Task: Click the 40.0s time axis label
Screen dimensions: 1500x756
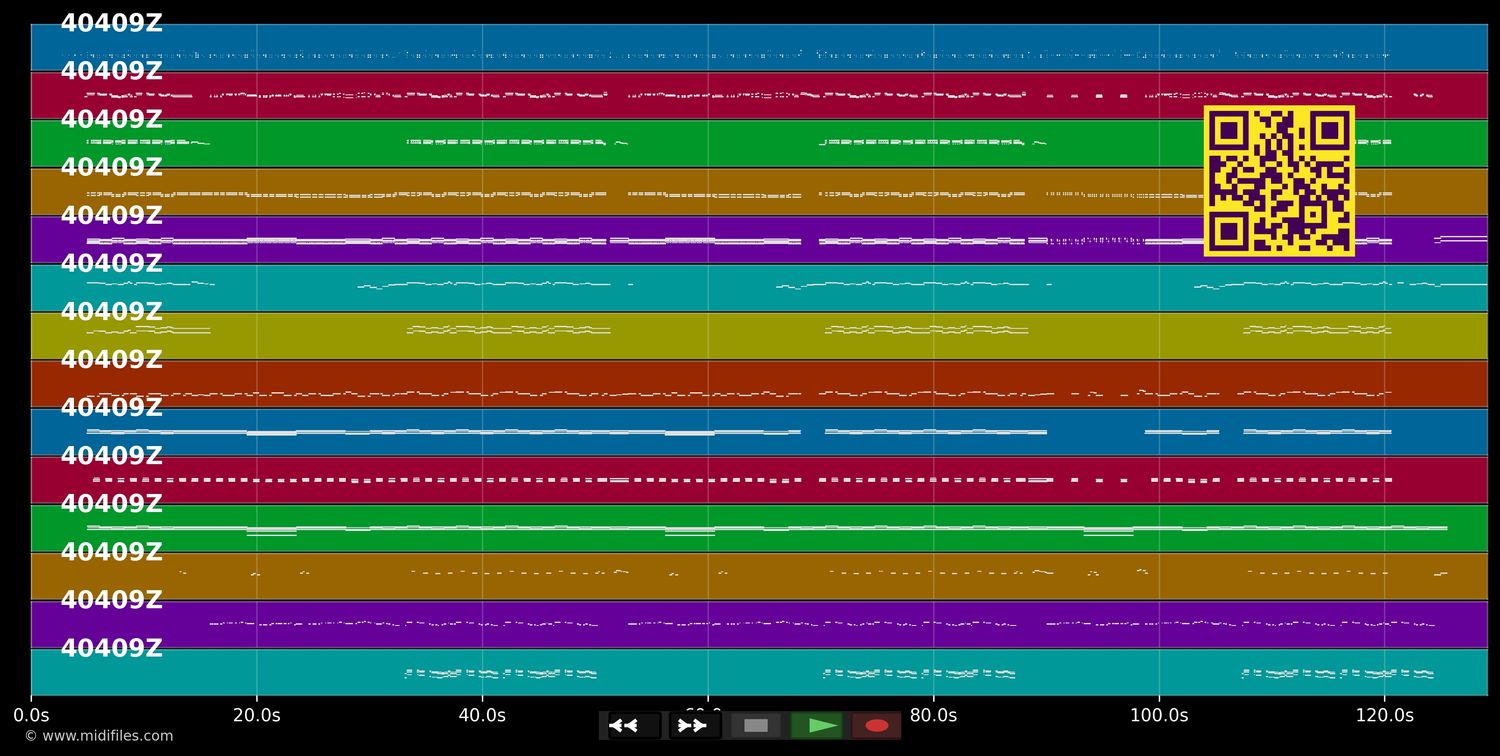Action: pos(482,716)
